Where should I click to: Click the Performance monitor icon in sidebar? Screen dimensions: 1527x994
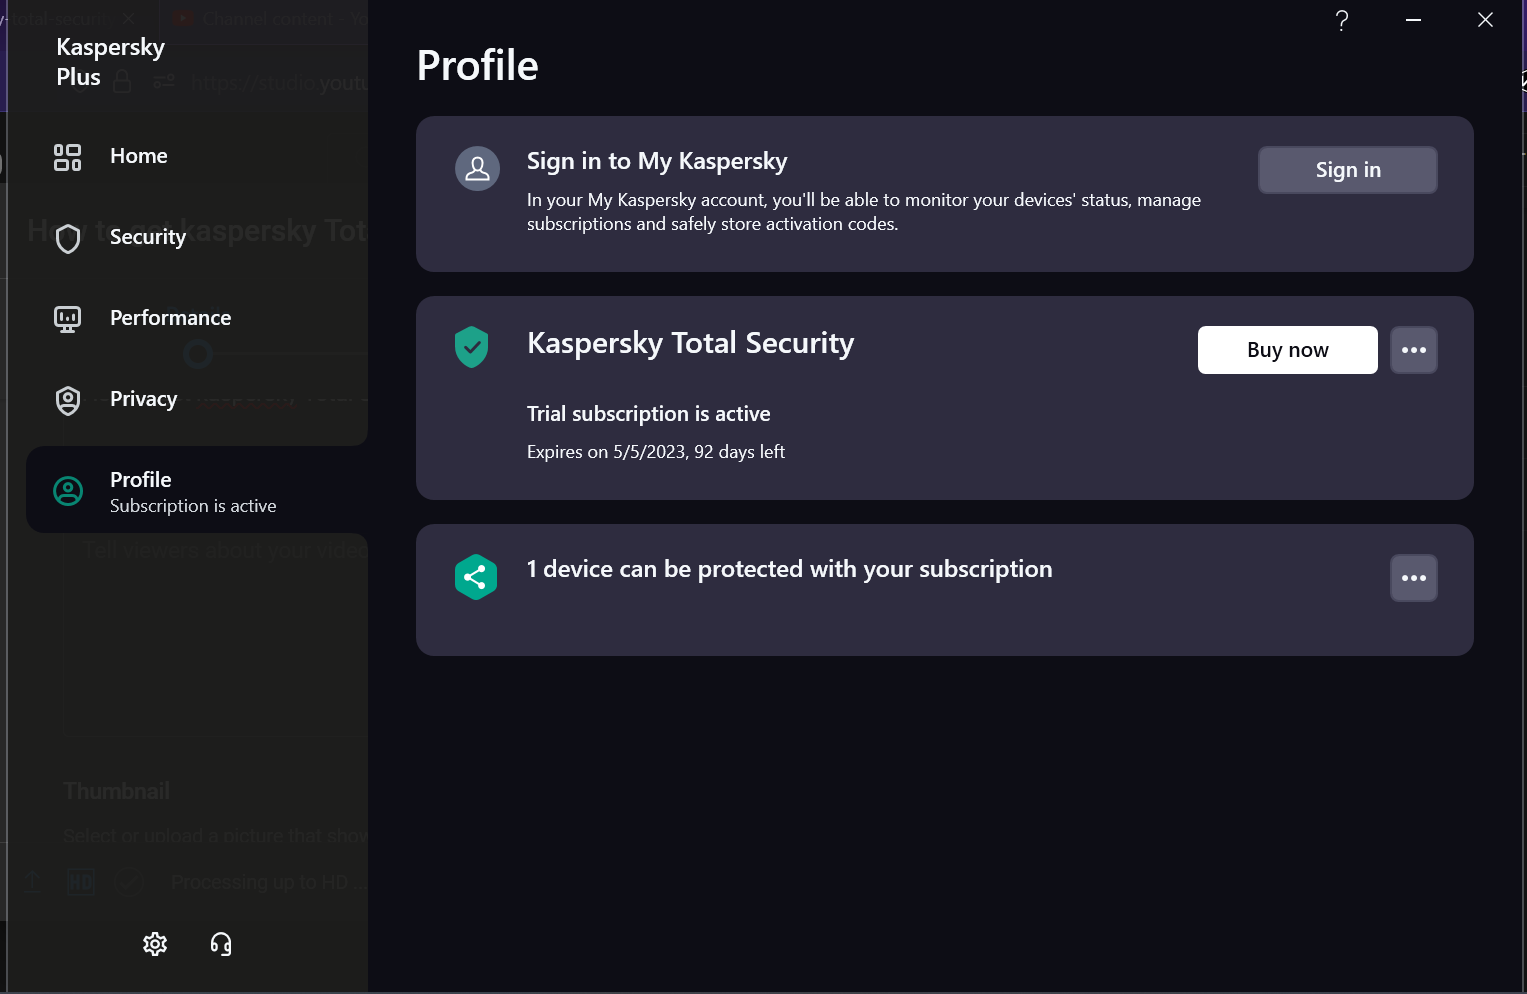coord(67,319)
